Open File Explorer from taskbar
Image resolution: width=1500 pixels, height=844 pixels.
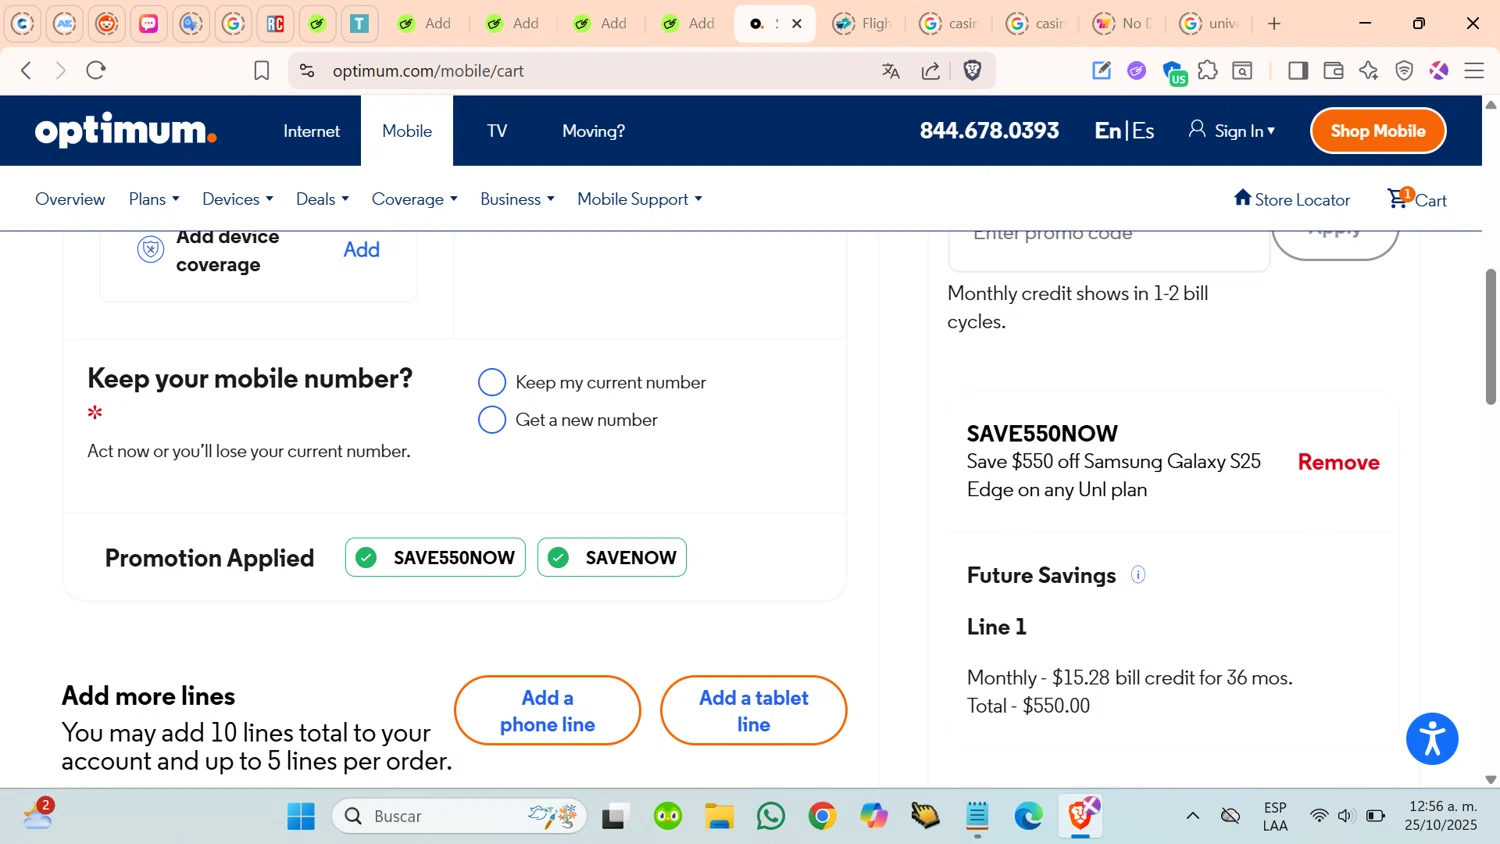[719, 816]
